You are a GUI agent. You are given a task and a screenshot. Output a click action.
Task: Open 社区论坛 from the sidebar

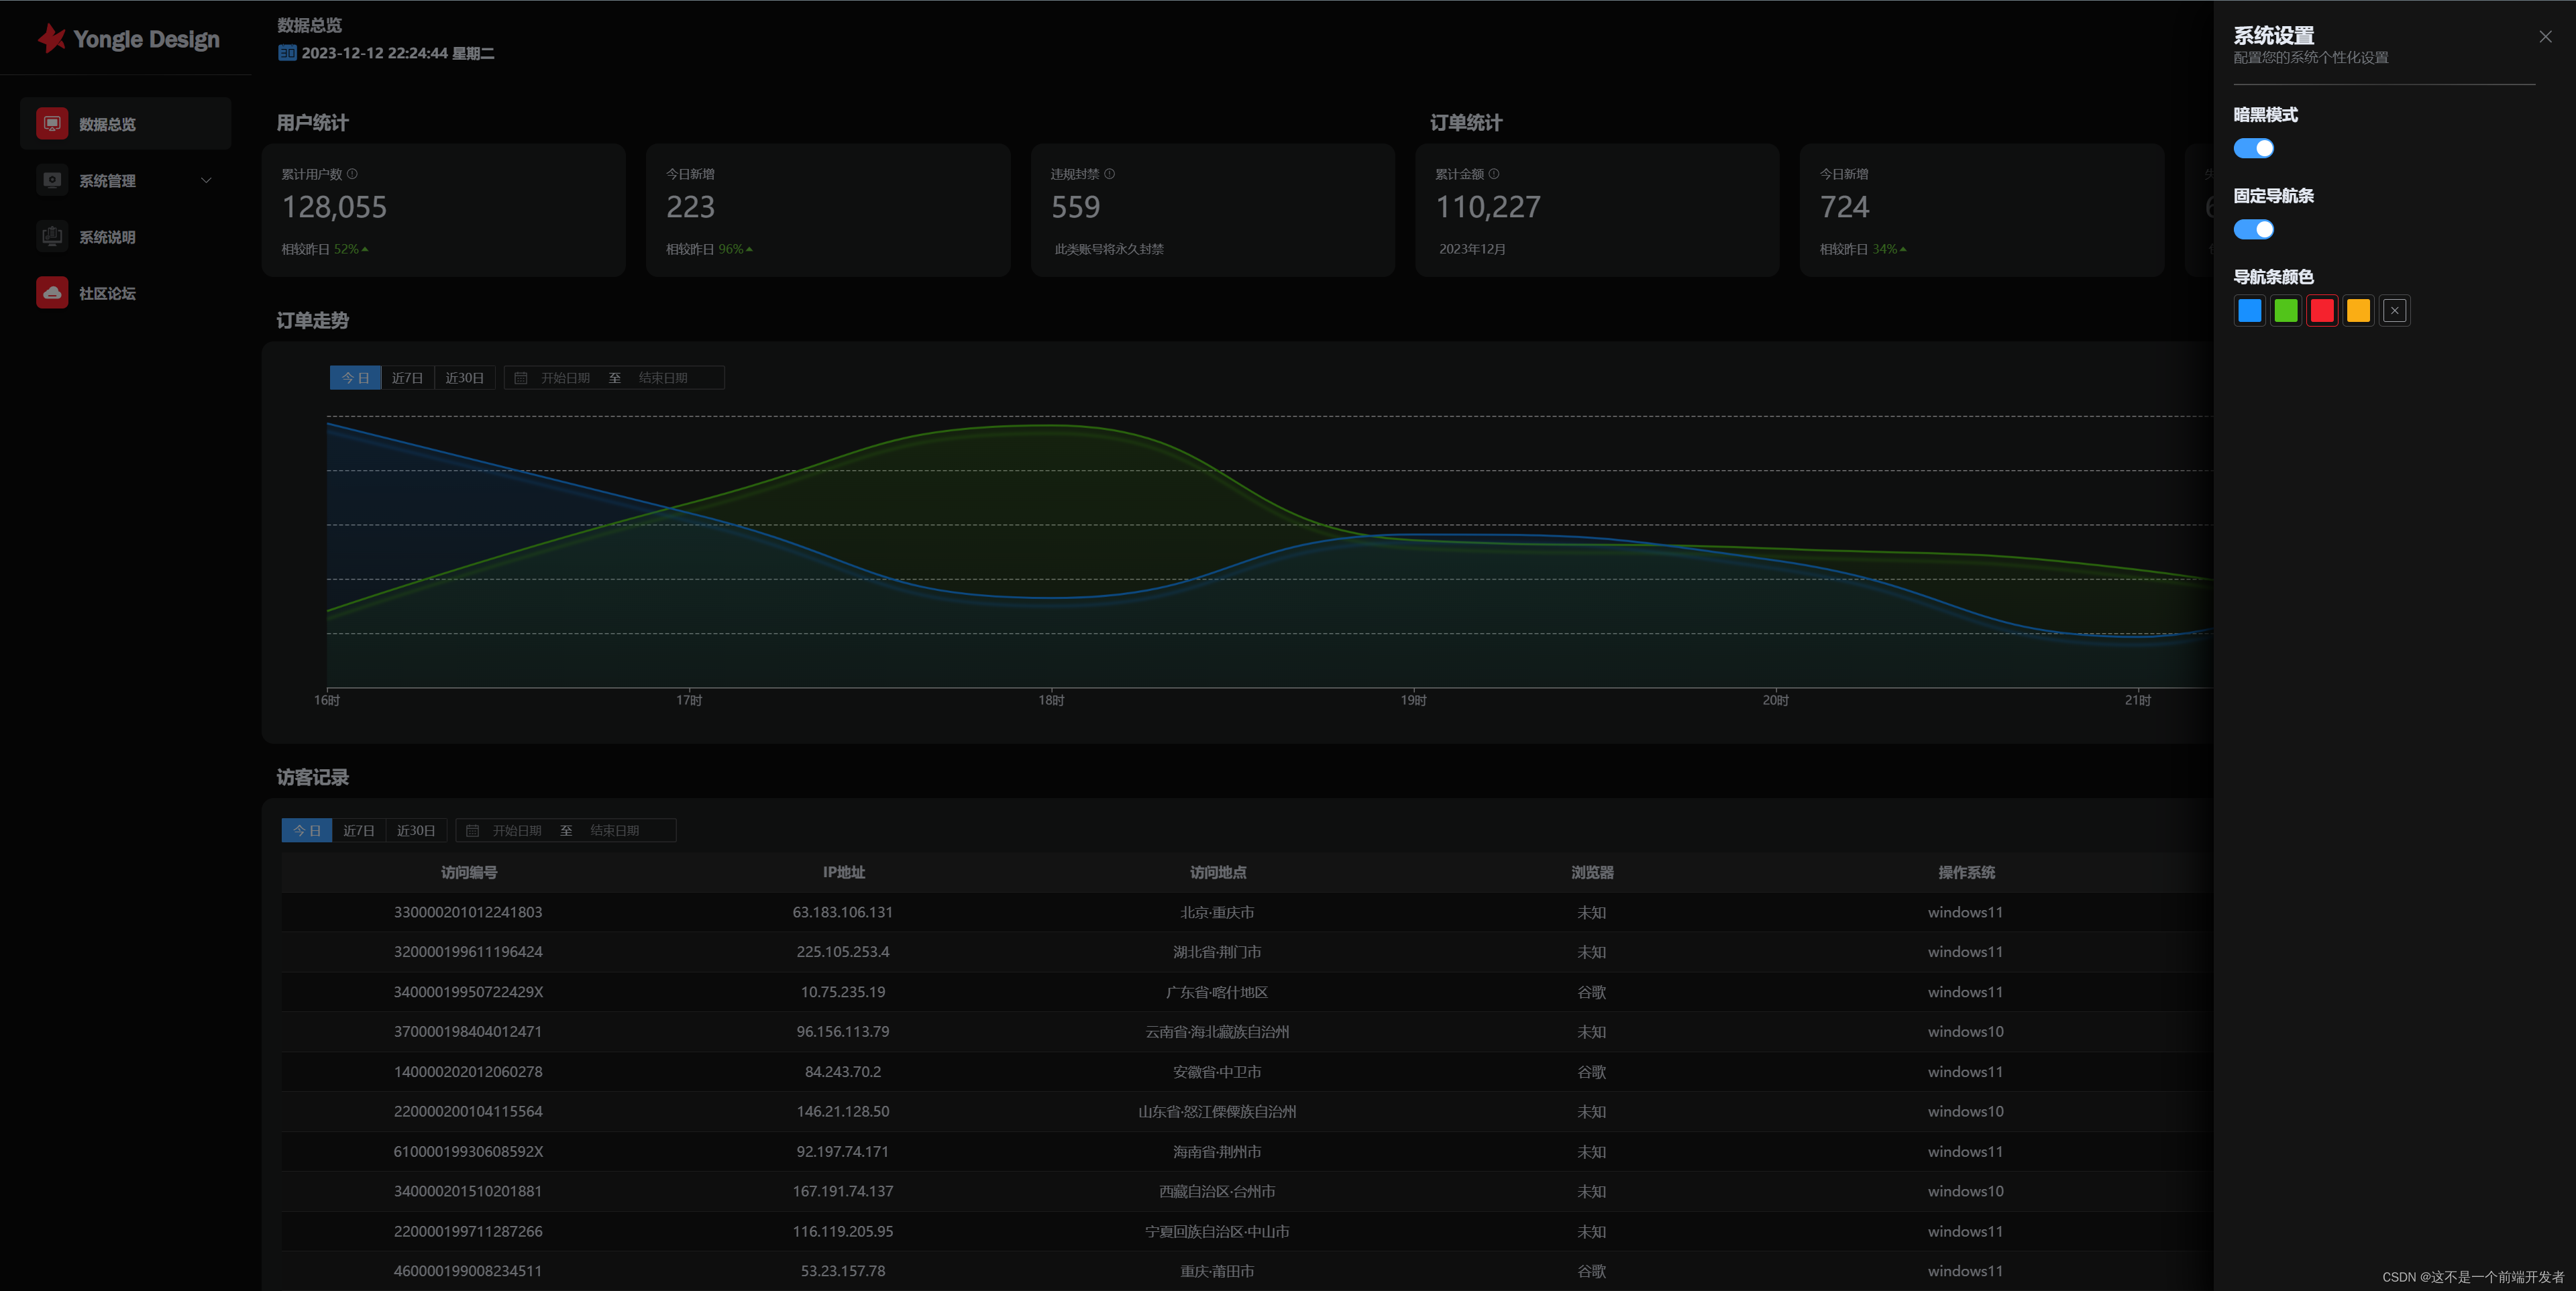tap(107, 293)
